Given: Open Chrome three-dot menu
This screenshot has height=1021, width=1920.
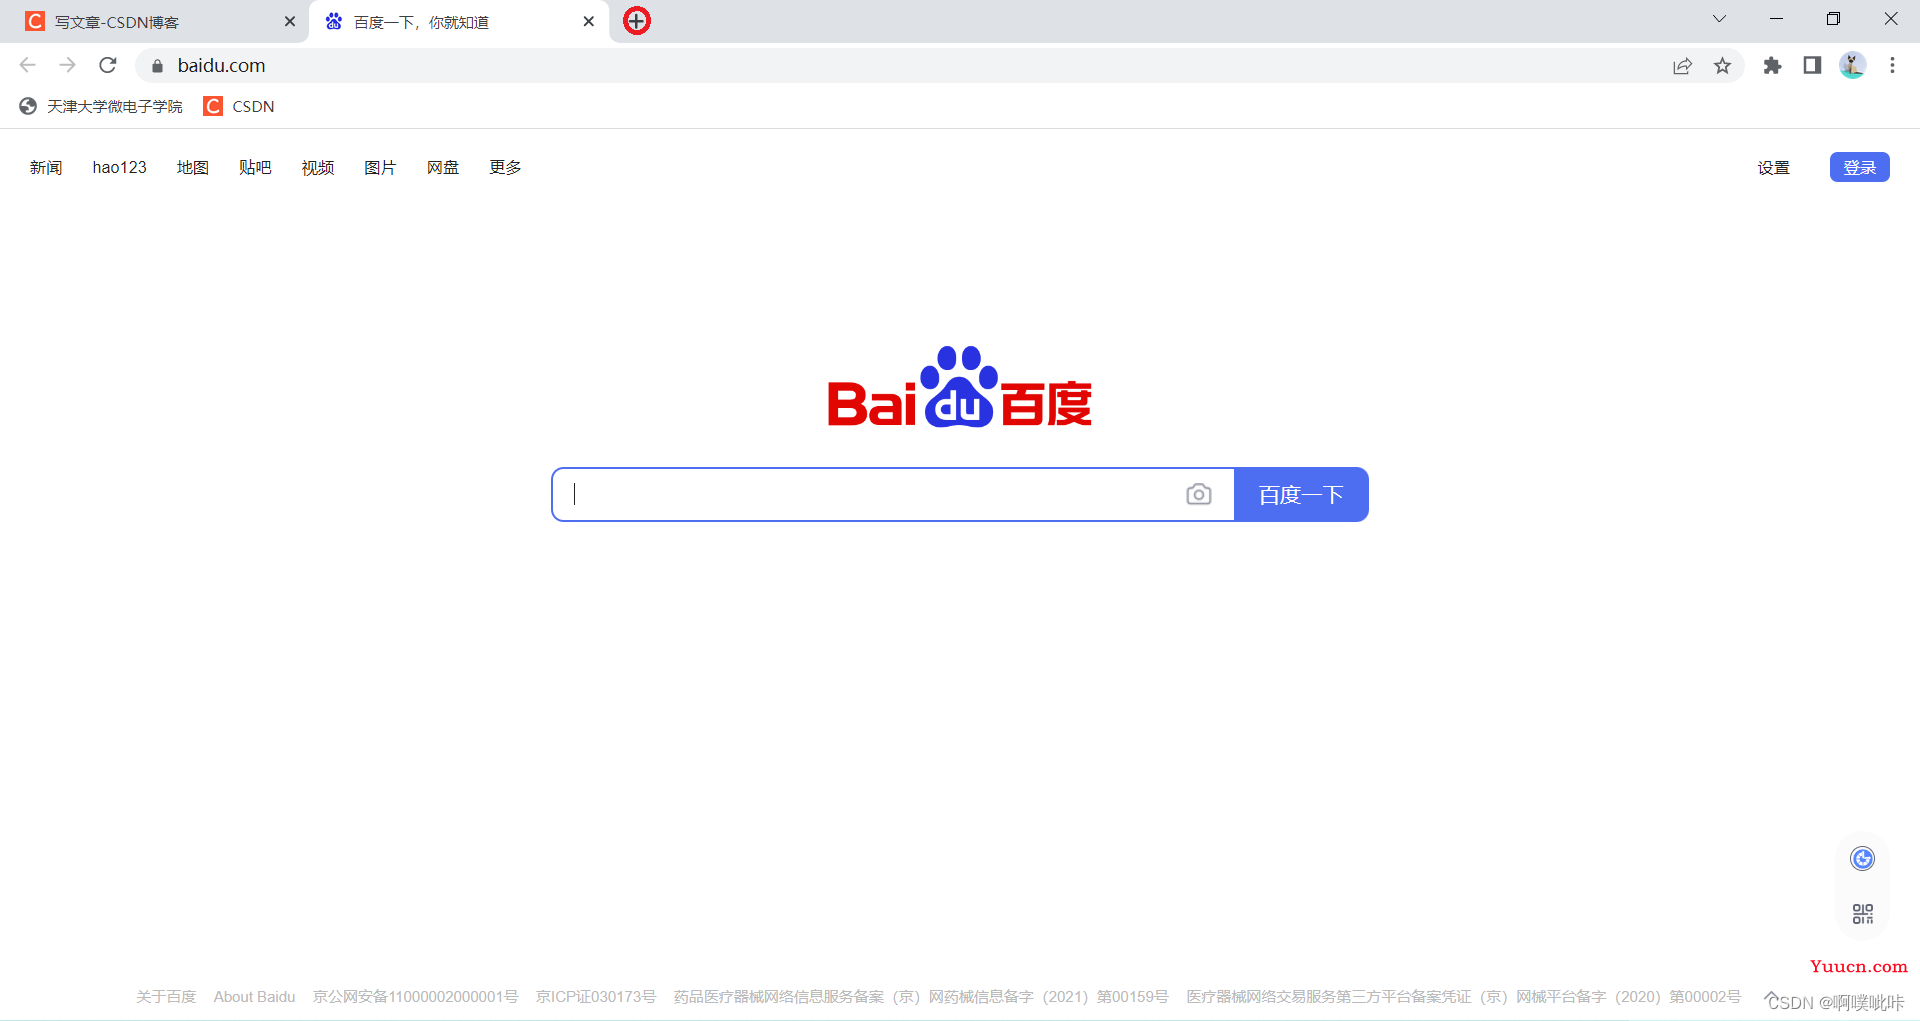Looking at the screenshot, I should coord(1892,65).
